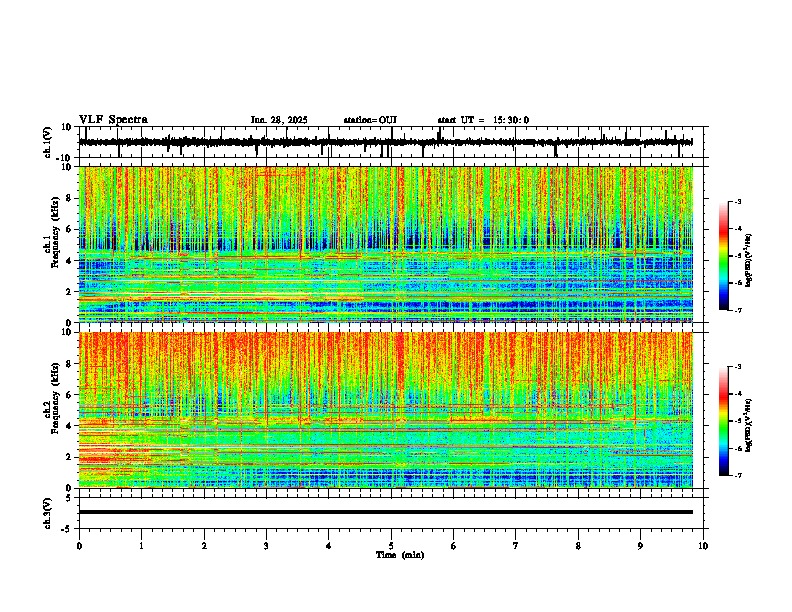Viewport: 792px width, 612px height.
Task: Click the ch.2 spectrogram color scale bar
Action: tap(723, 421)
